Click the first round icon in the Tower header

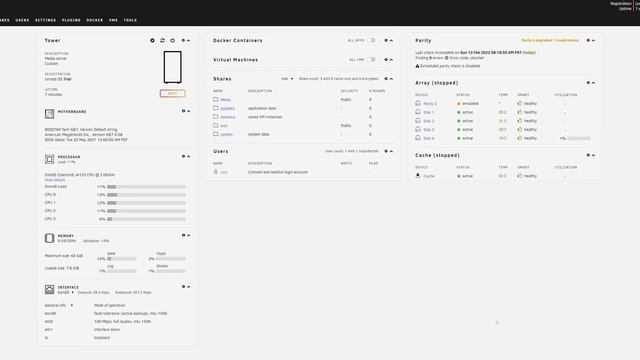pyautogui.click(x=152, y=40)
